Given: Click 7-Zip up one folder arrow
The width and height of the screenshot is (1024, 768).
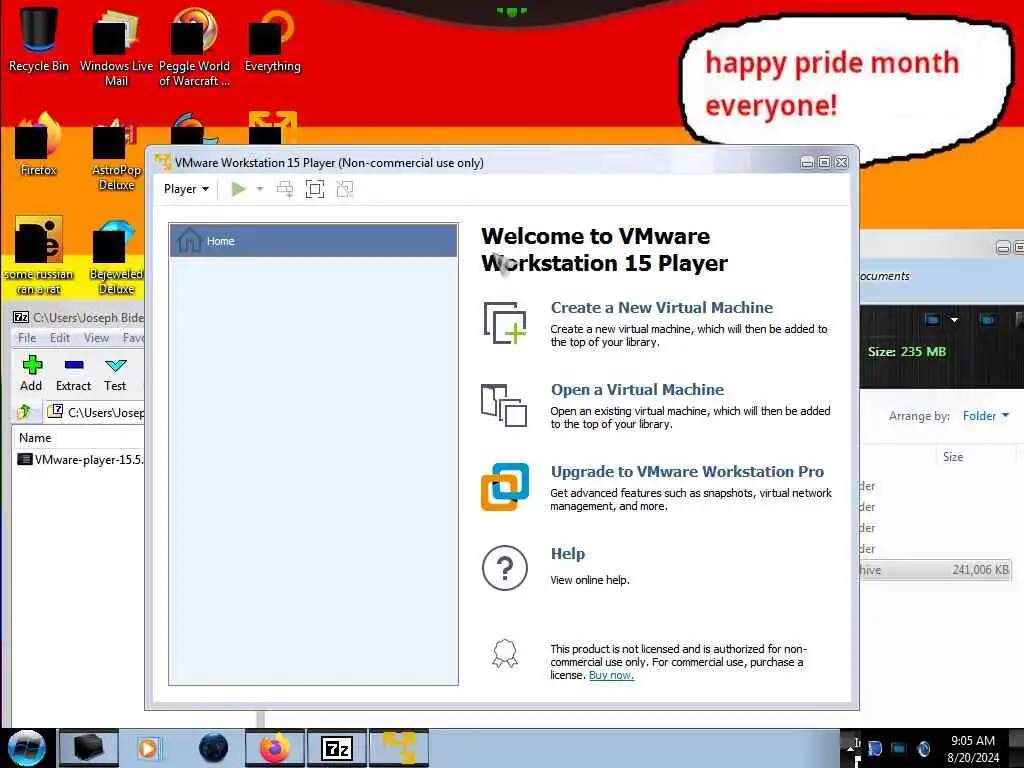Looking at the screenshot, I should (24, 412).
